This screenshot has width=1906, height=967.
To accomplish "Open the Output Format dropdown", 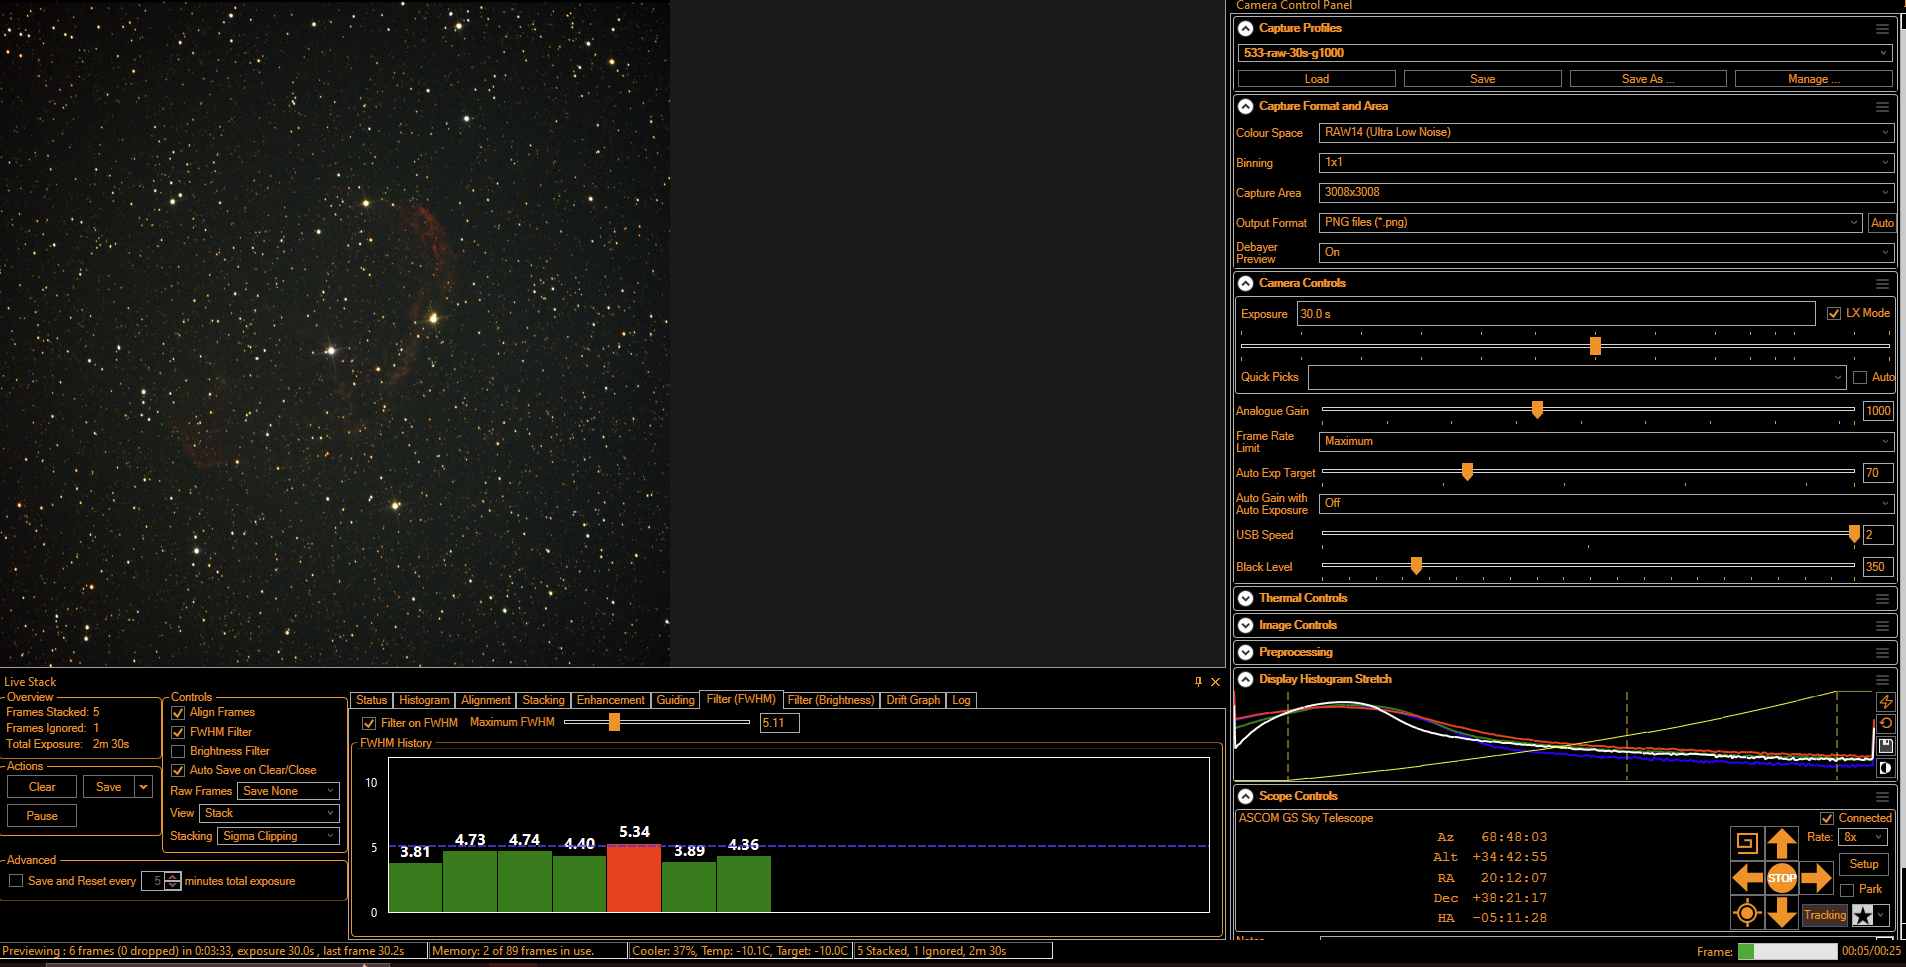I will (1591, 222).
